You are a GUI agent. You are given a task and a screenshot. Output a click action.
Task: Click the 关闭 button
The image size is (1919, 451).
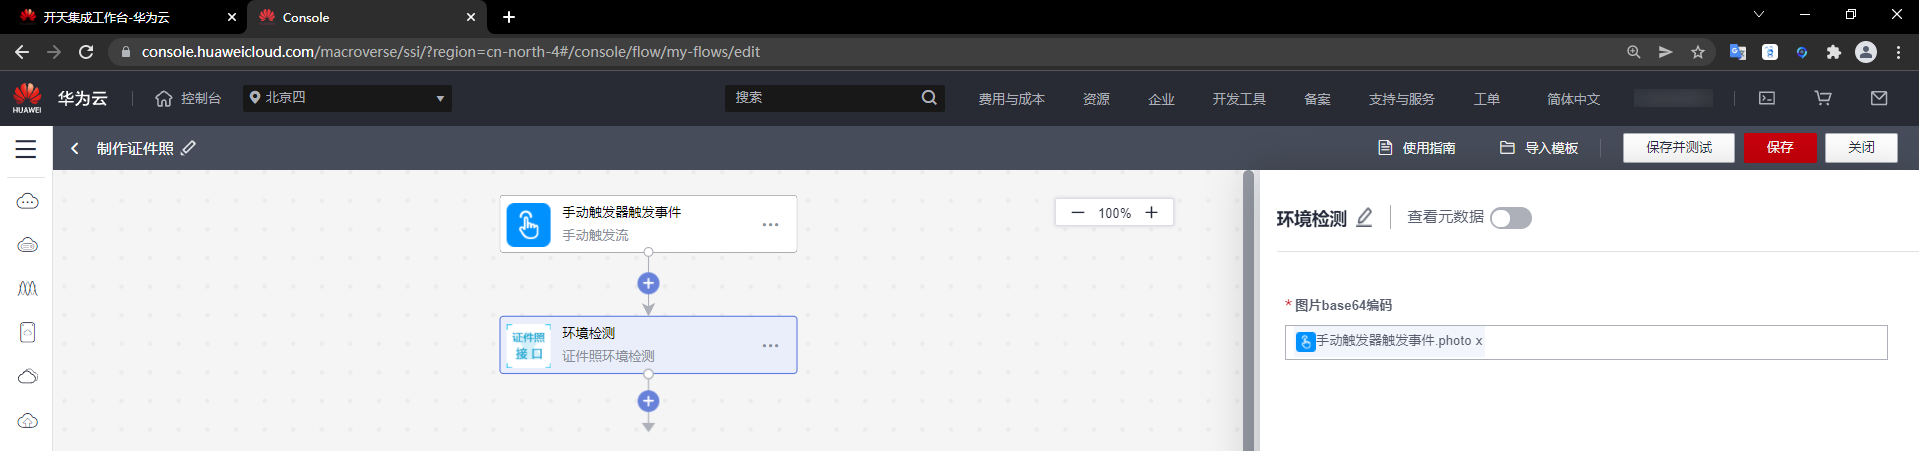pos(1861,147)
